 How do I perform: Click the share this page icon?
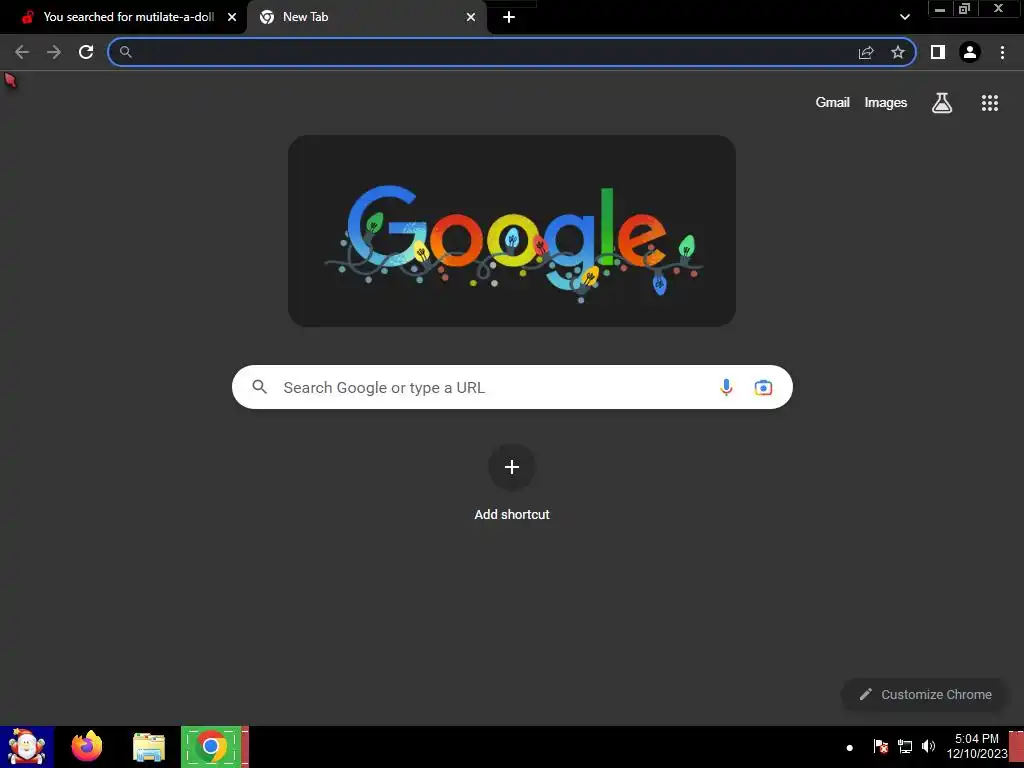click(x=866, y=52)
